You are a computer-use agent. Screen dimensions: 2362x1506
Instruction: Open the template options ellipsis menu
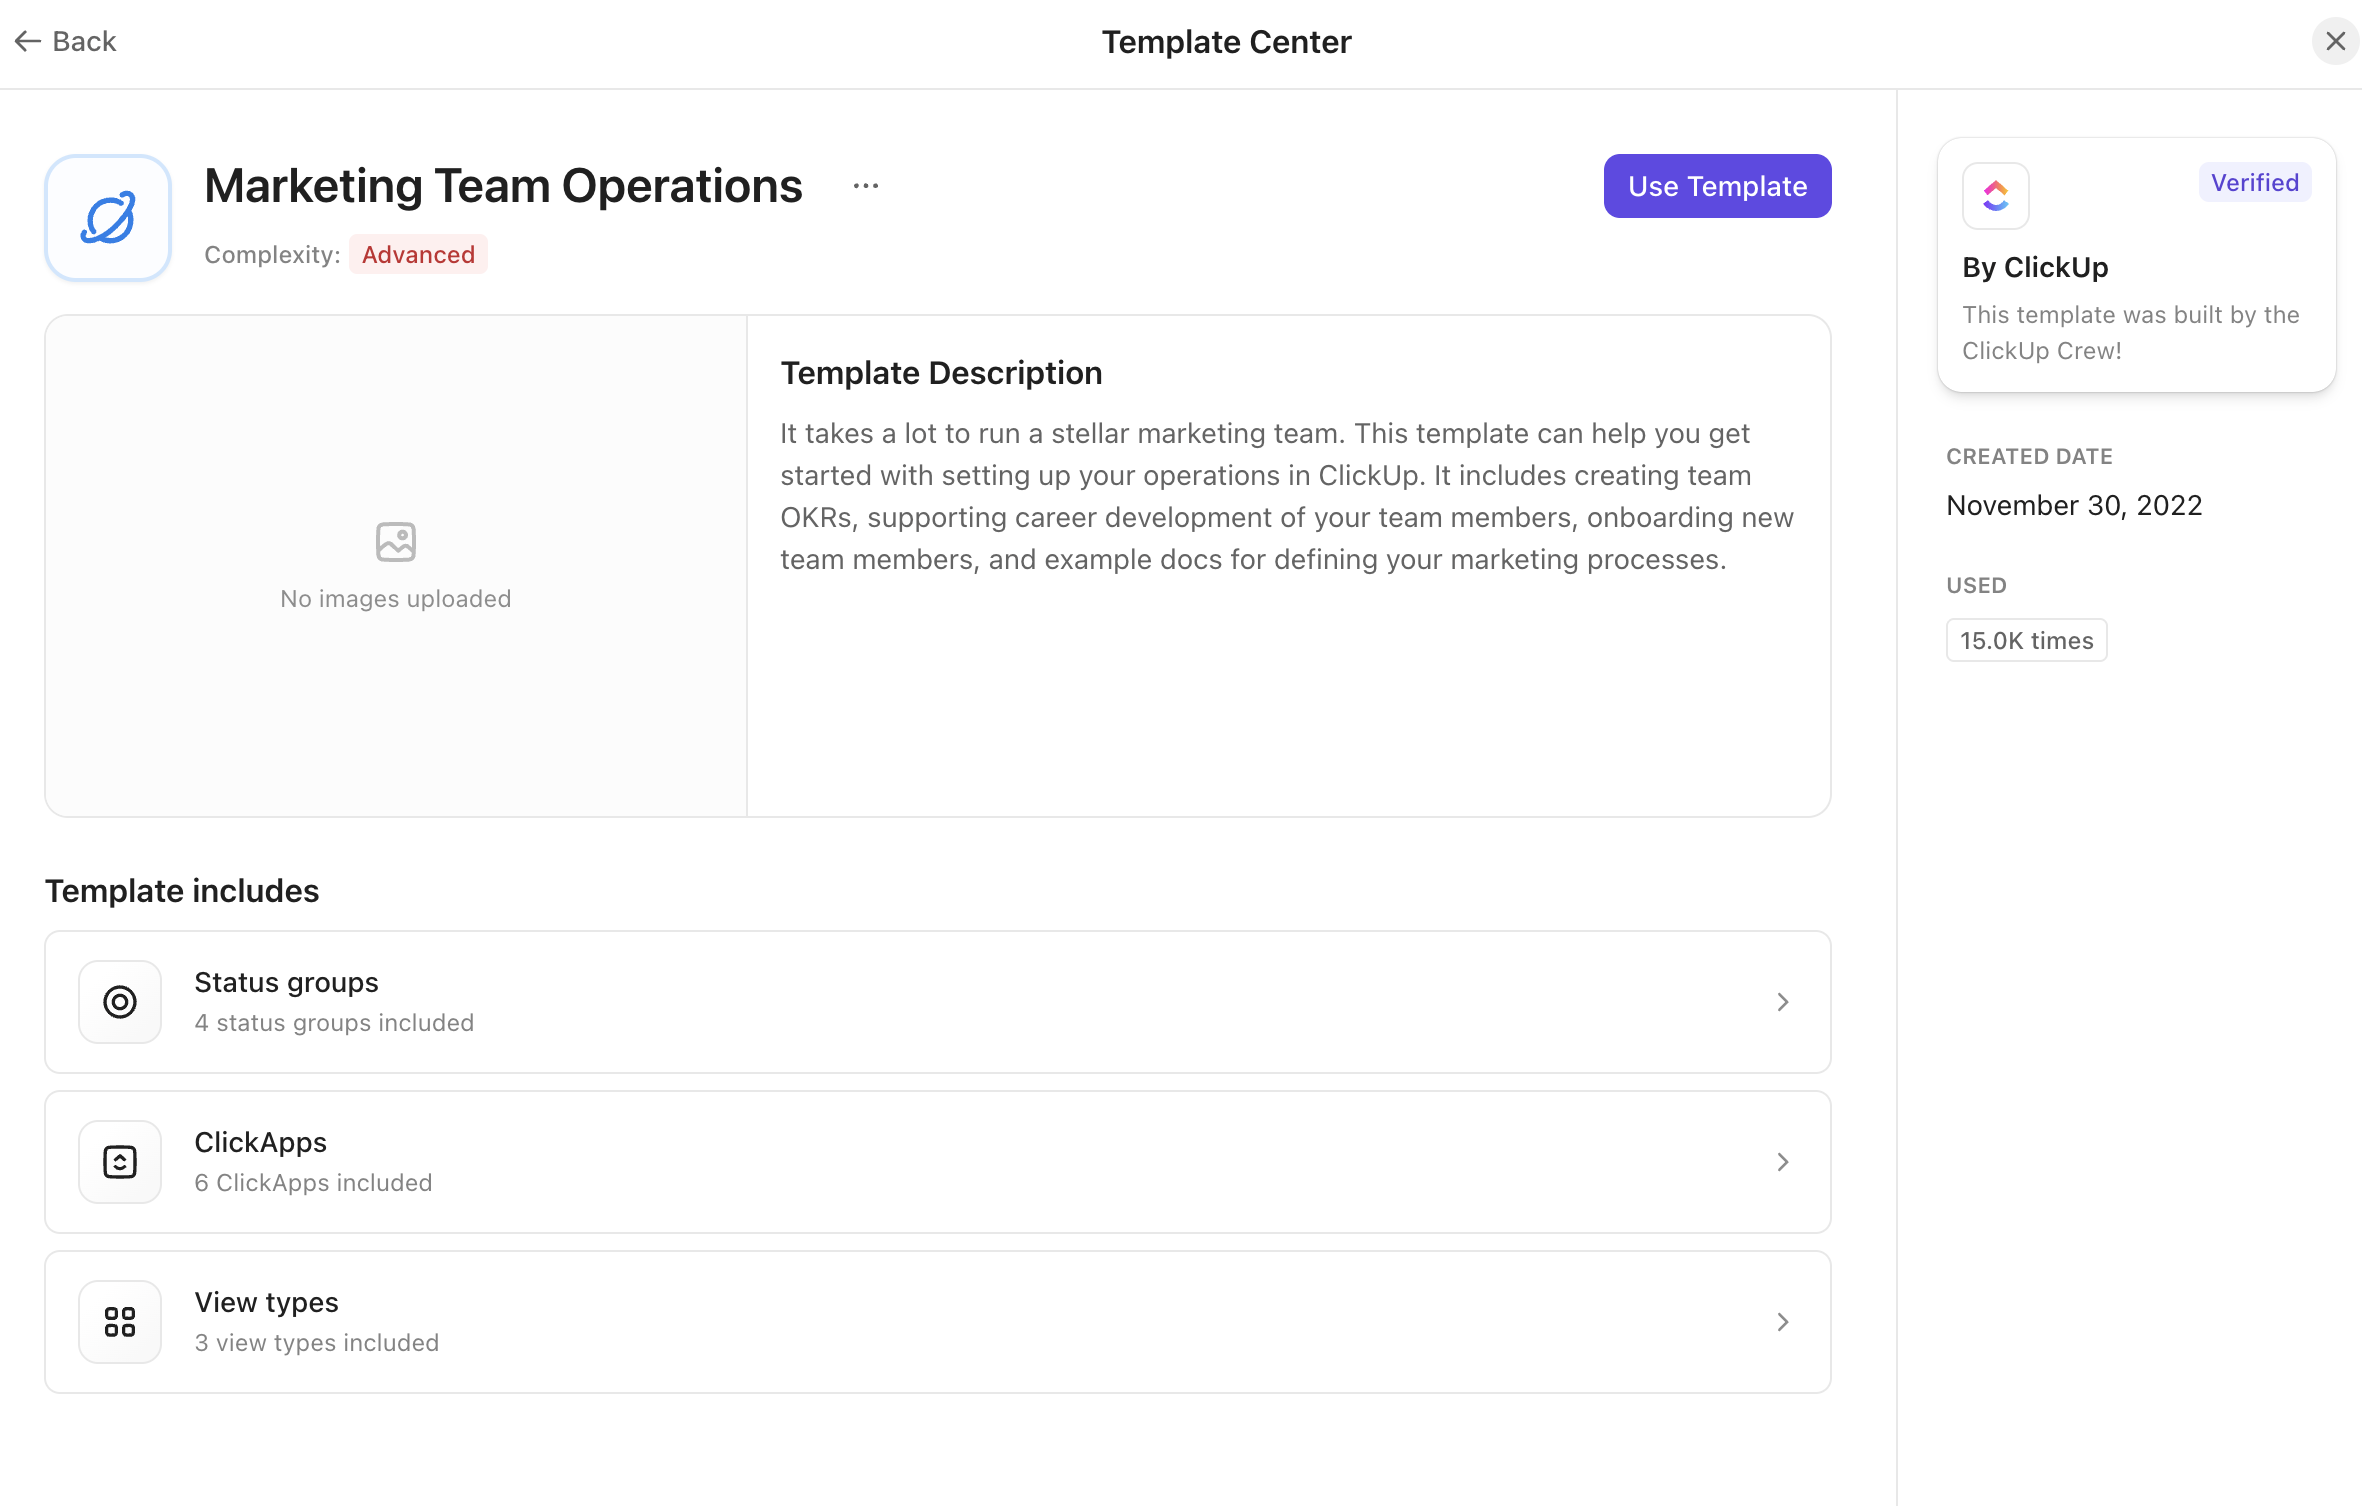[864, 185]
